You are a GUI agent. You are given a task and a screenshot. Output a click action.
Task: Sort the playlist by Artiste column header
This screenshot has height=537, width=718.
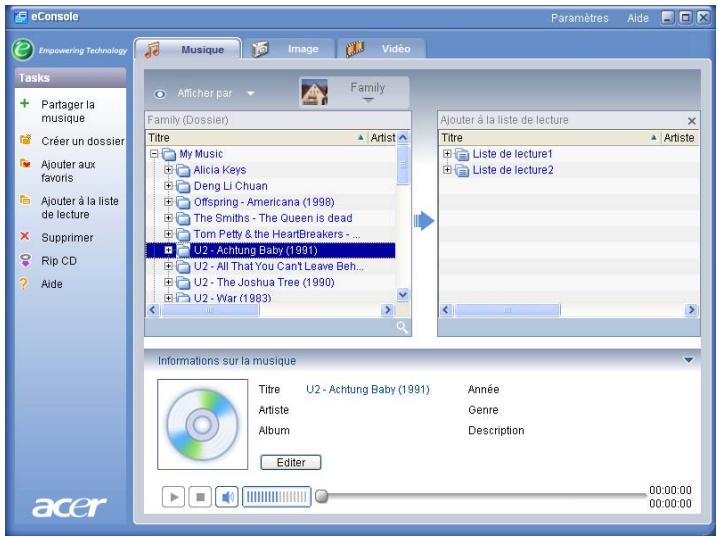[680, 138]
